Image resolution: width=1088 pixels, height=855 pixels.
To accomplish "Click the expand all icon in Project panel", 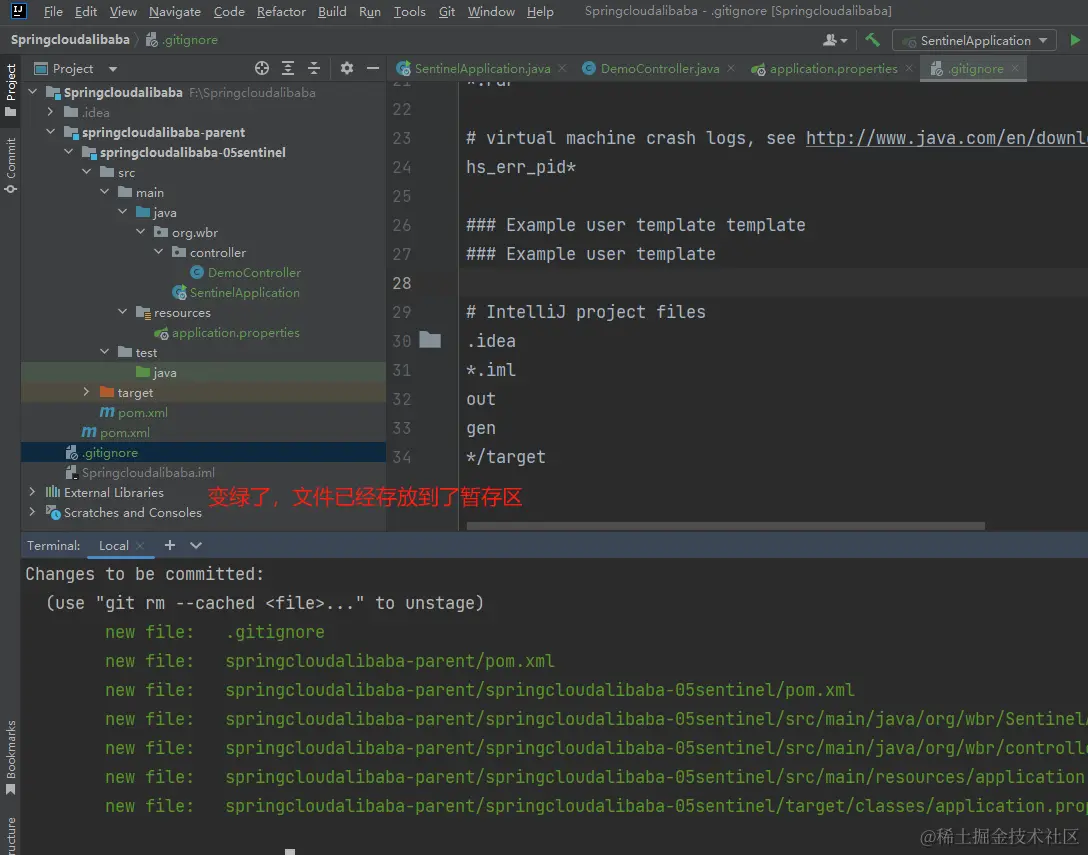I will (x=288, y=68).
